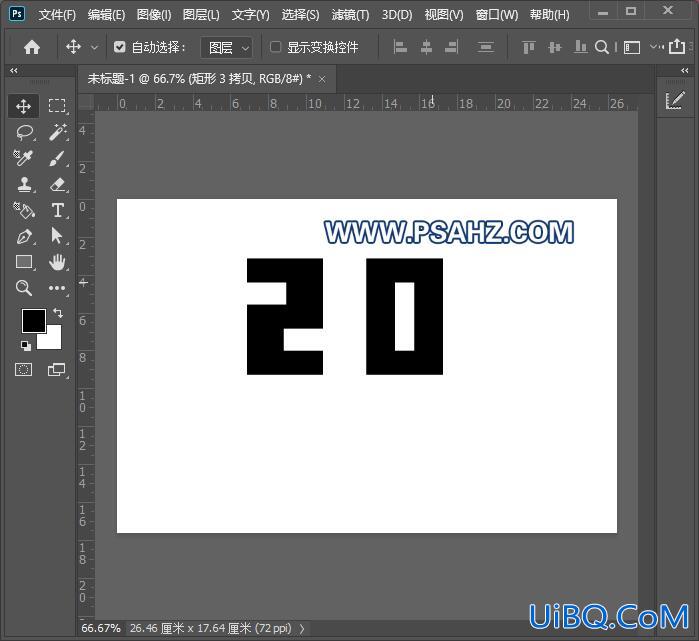Select the Eraser tool
This screenshot has height=641, width=699.
(58, 184)
